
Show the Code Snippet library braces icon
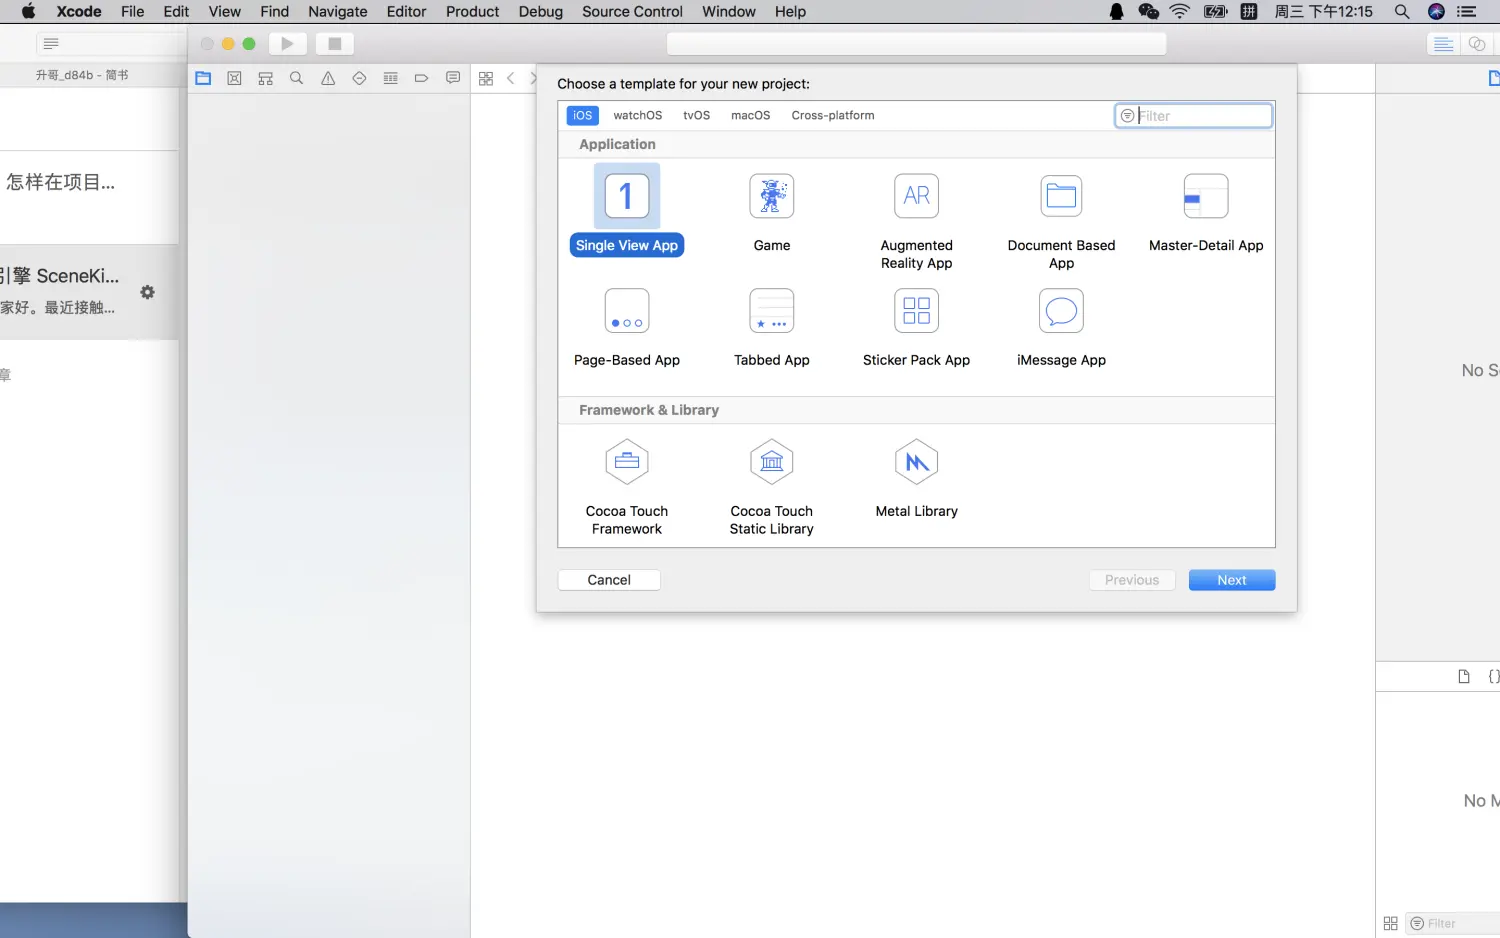tap(1494, 676)
